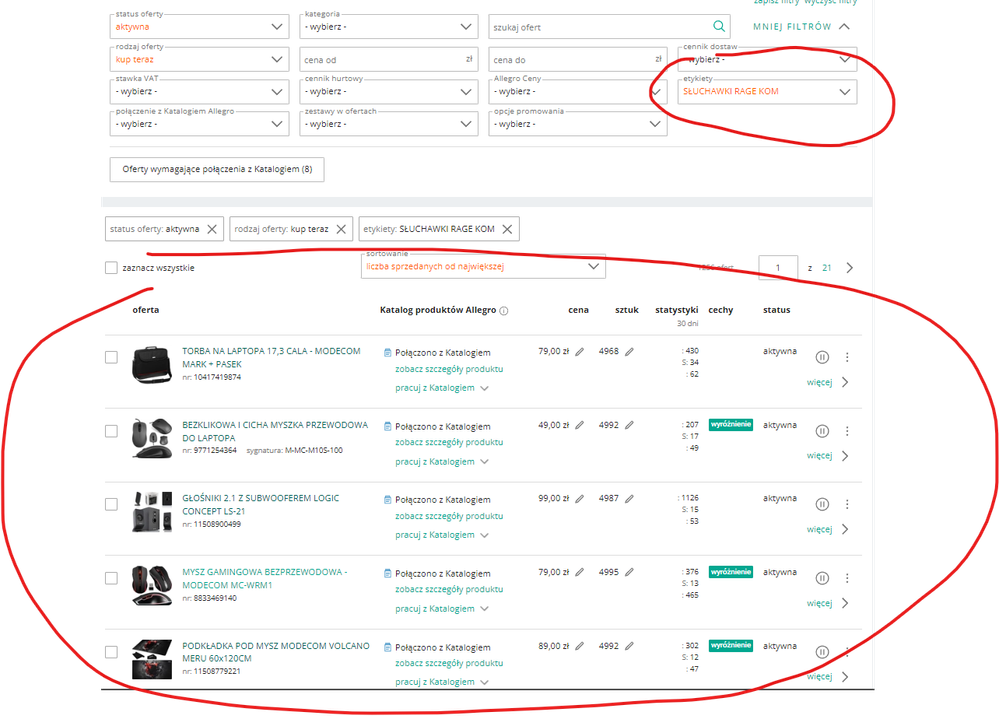Viewport: 999px width, 716px height.
Task: Collapse filters with 'MNIEJ FILTRÓW'
Action: (801, 27)
